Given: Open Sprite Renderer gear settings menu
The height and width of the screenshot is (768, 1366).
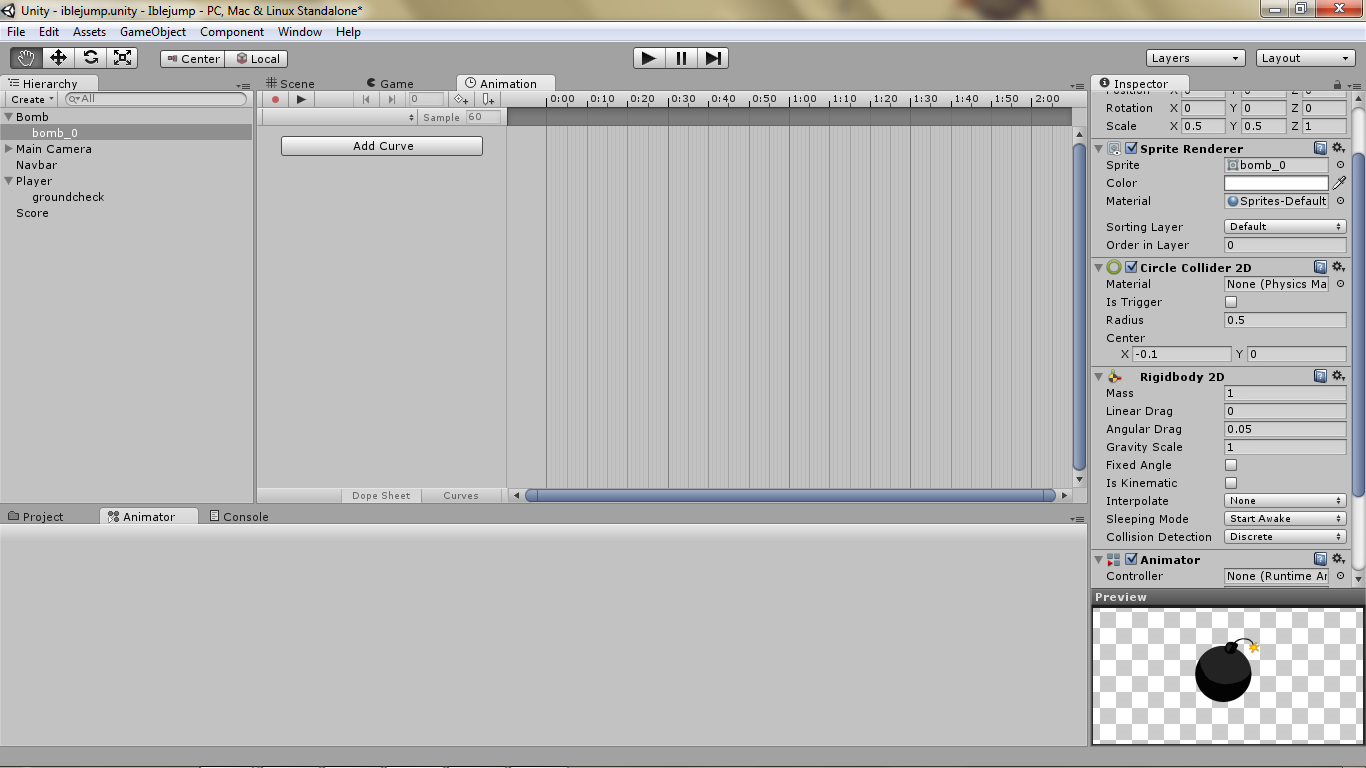Looking at the screenshot, I should [1338, 149].
